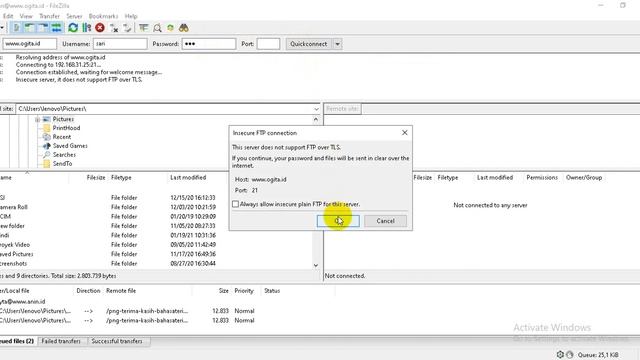Screen dimensions: 640x360
Task: Click the Password input field
Action: point(209,44)
